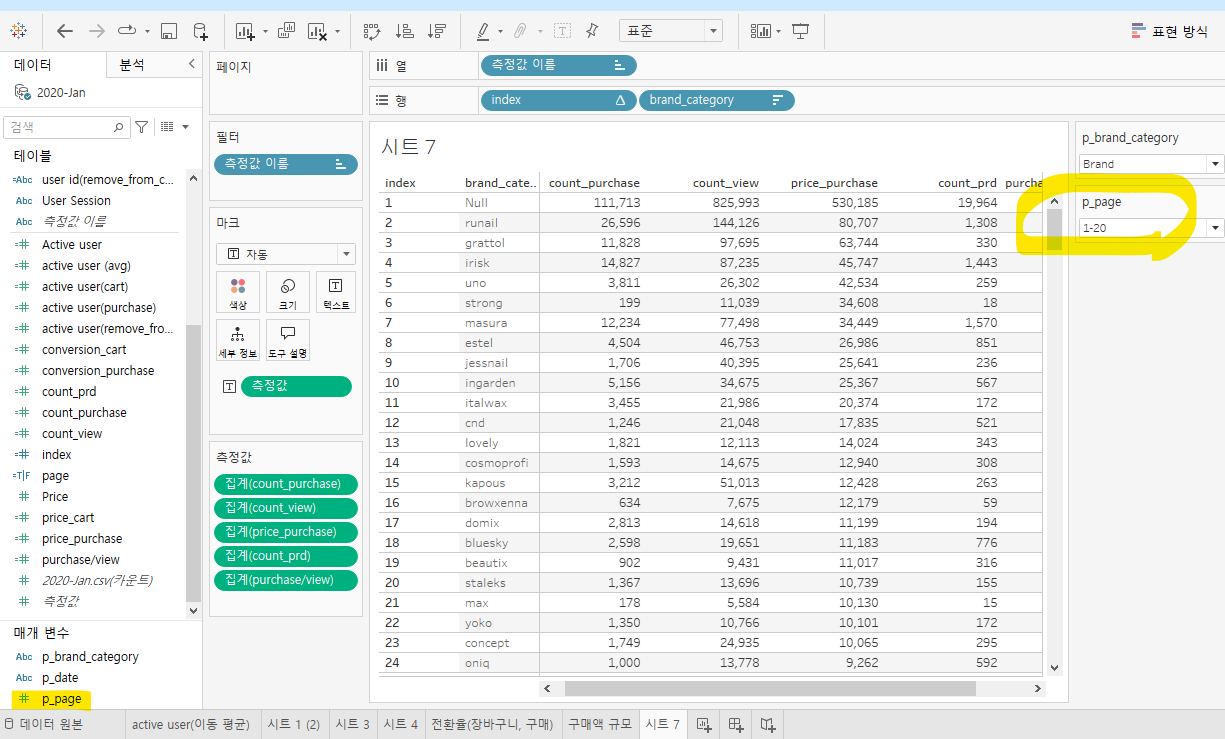Click the Tableau logo start icon
This screenshot has width=1225, height=739.
pyautogui.click(x=19, y=31)
